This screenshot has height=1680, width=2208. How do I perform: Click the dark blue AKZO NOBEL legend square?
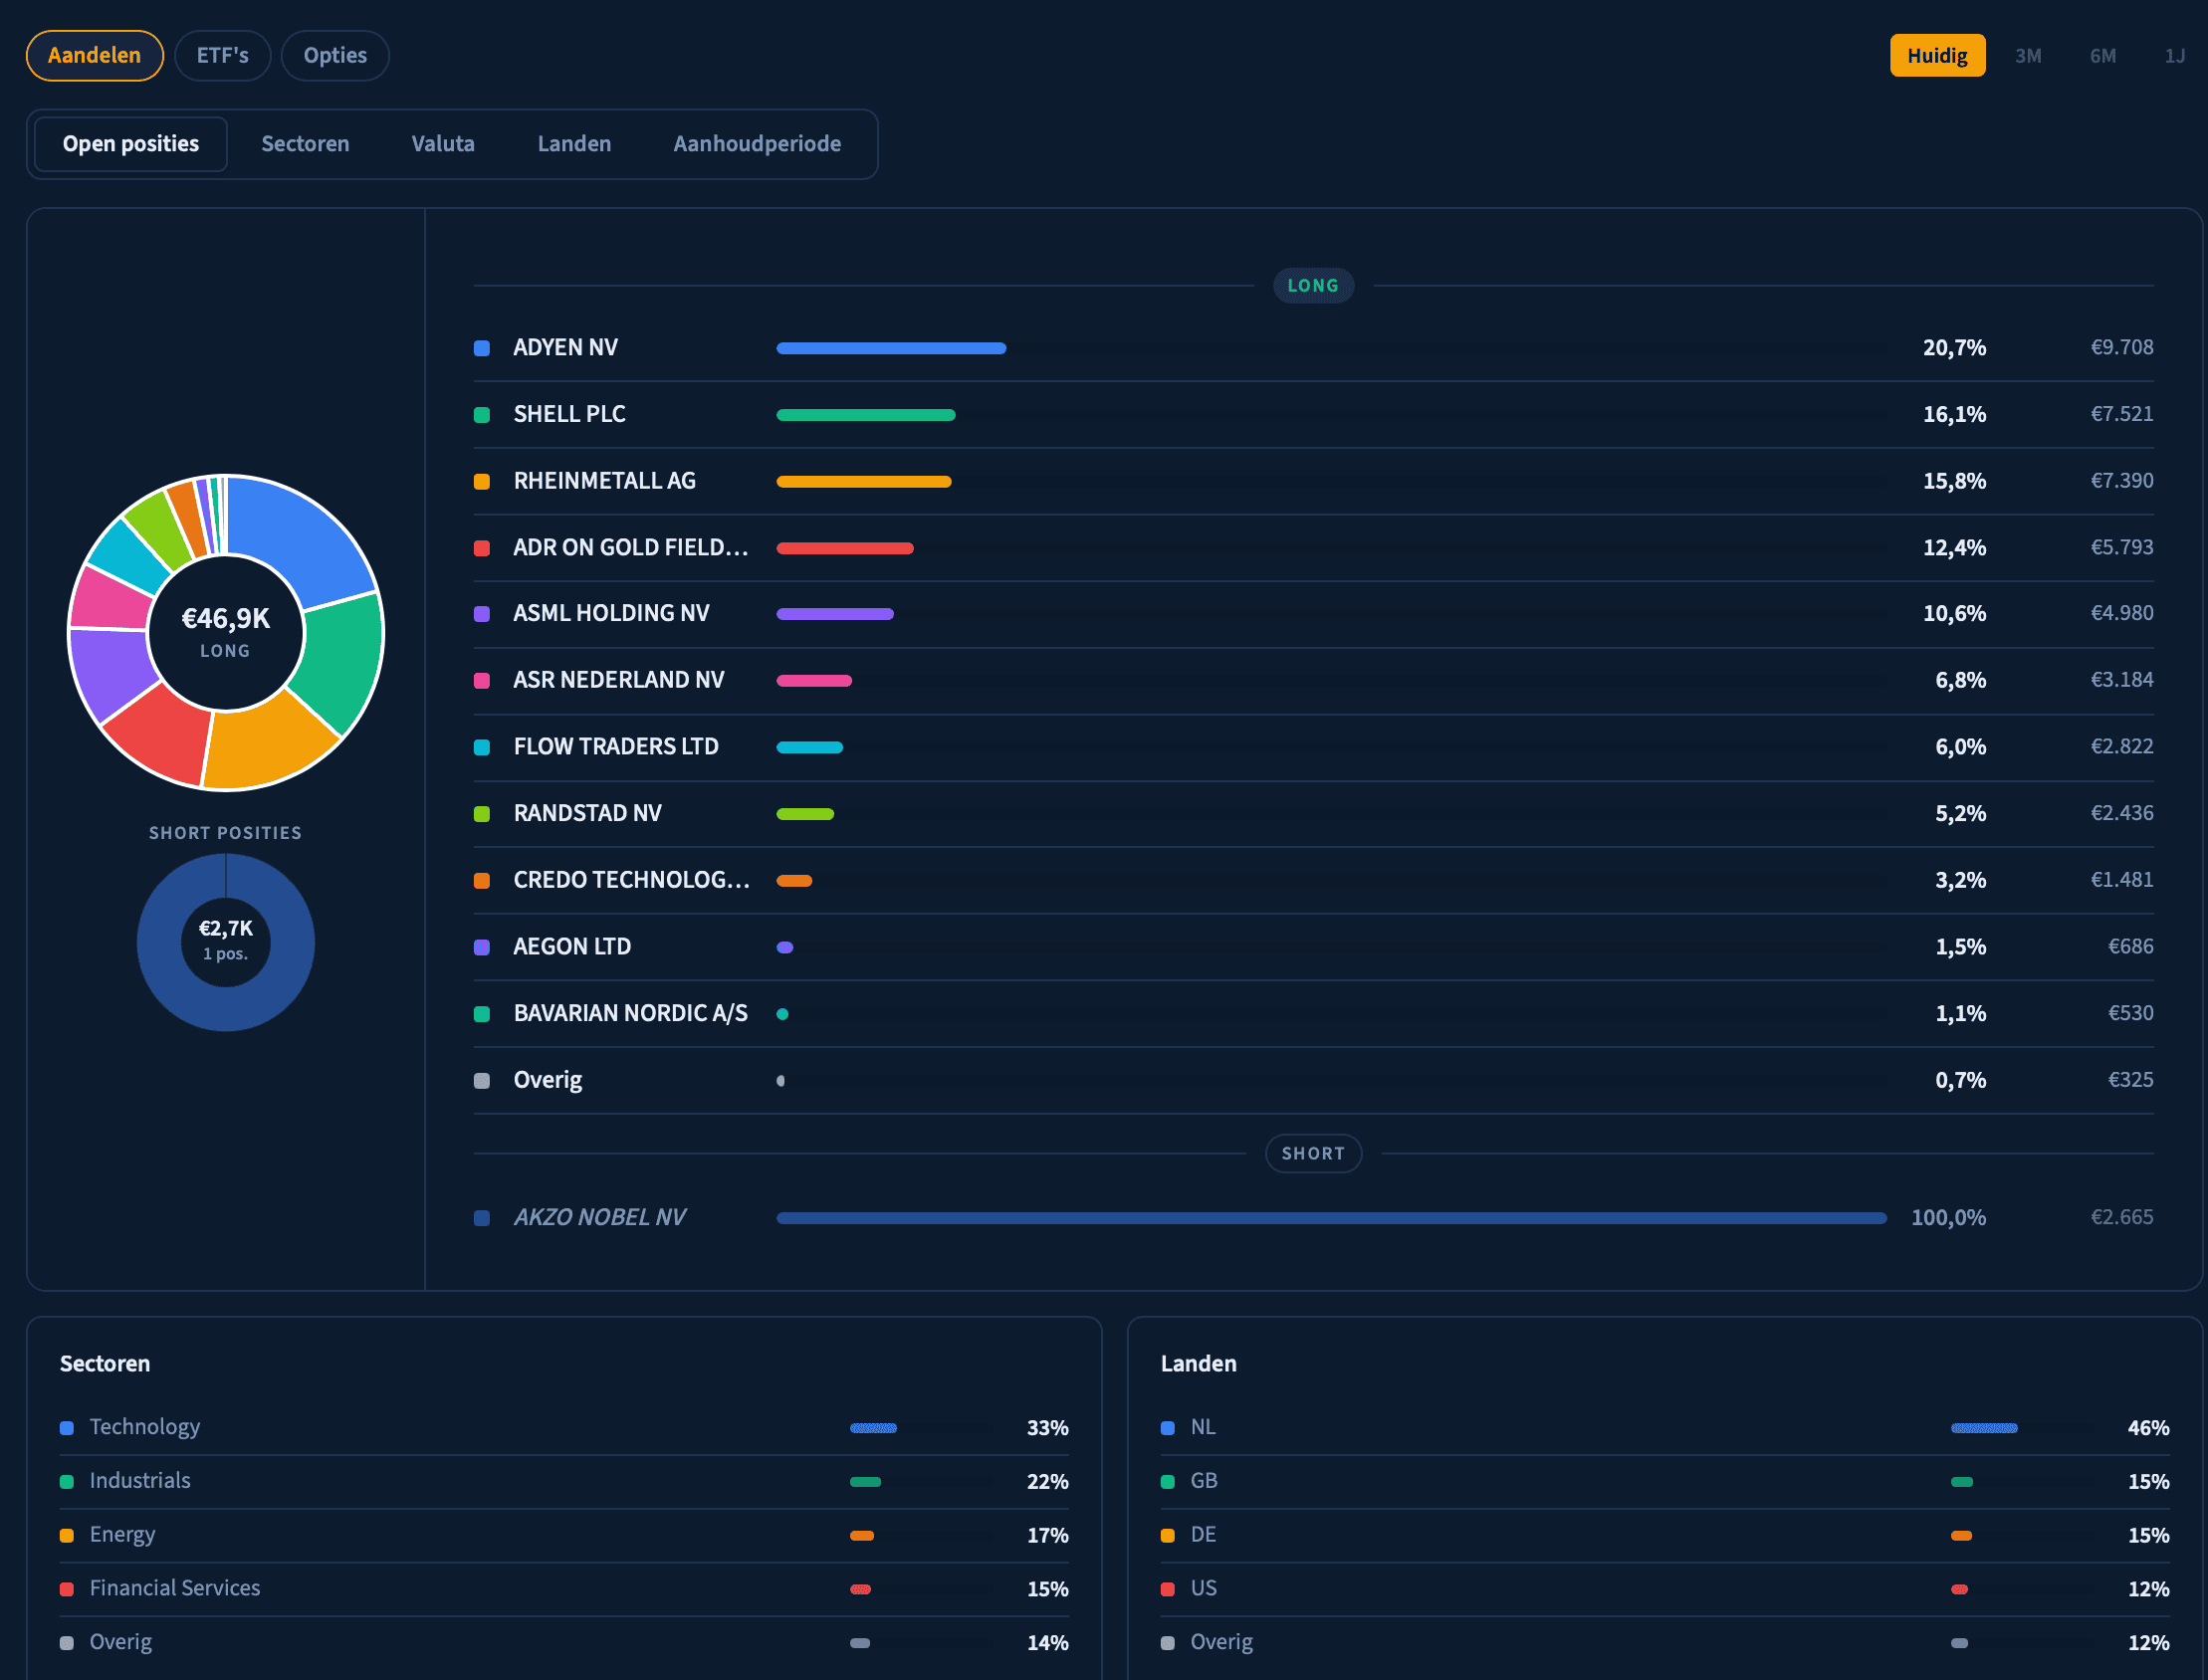coord(482,1218)
